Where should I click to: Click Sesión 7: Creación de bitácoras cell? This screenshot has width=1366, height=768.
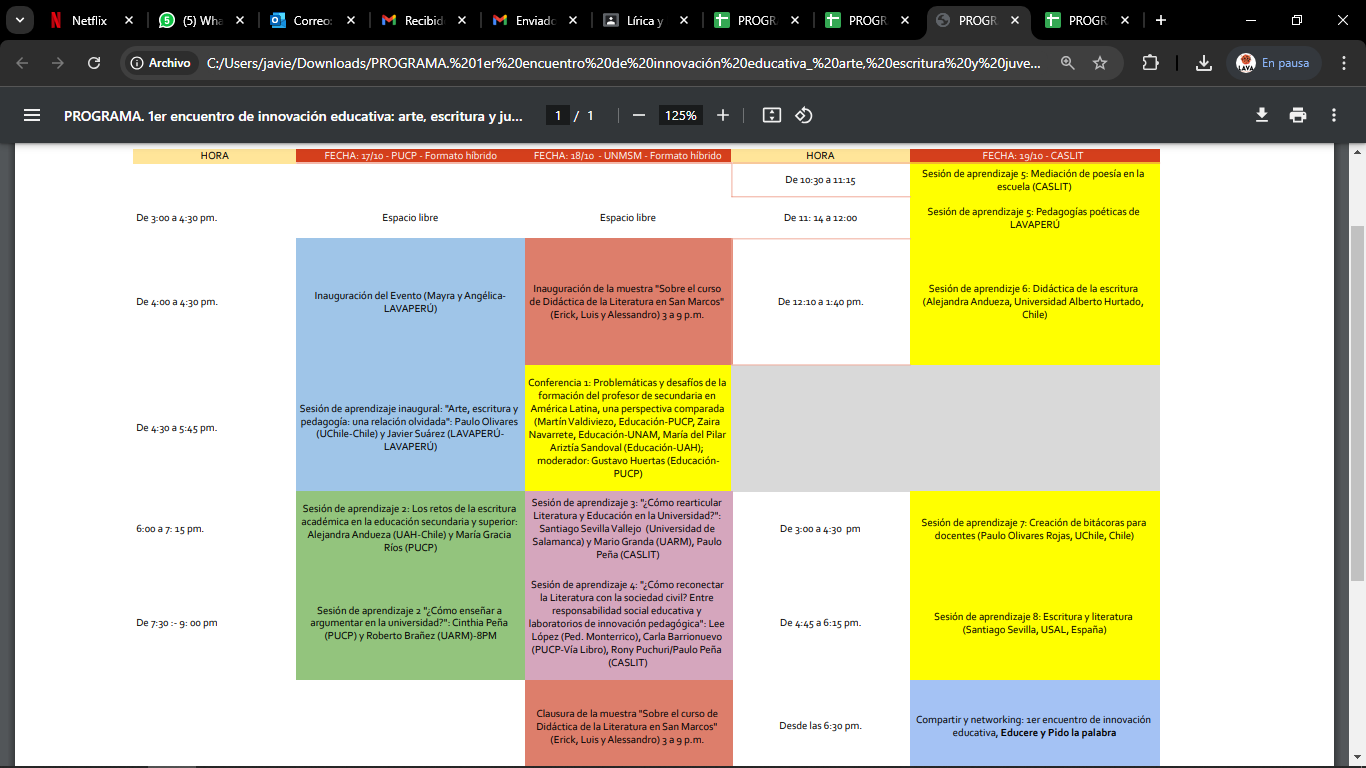click(1035, 528)
